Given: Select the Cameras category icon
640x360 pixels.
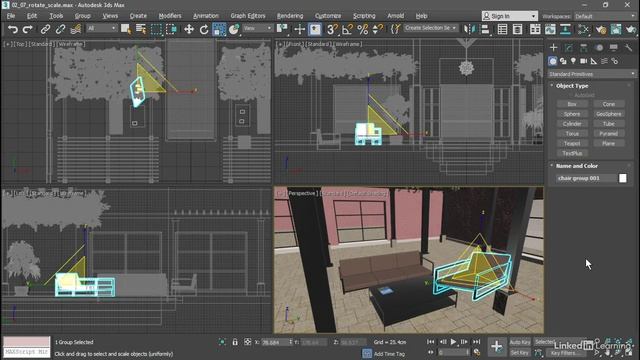Looking at the screenshot, I should (583, 61).
